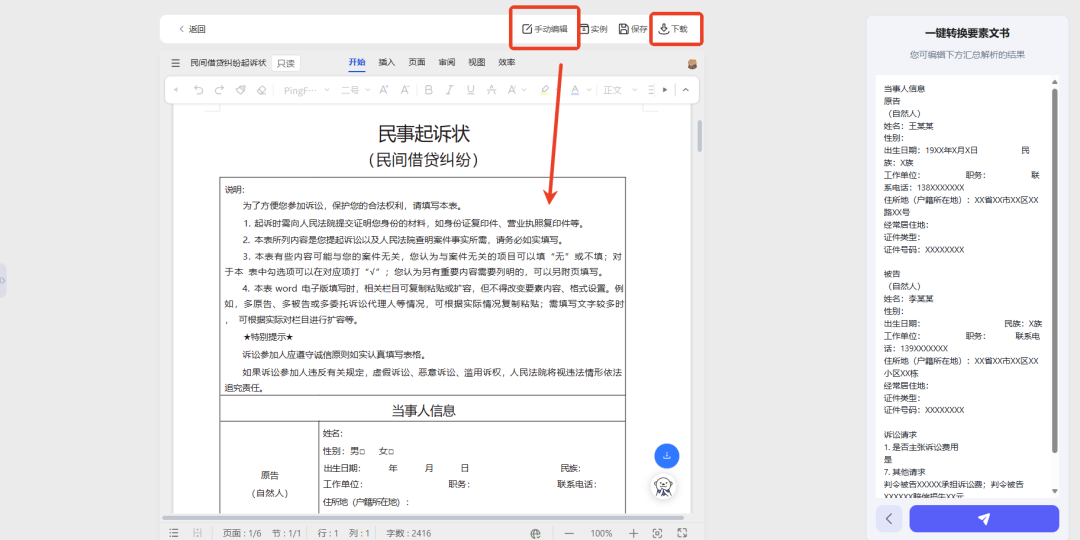1080x540 pixels.
Task: Click the user avatar icon
Action: pyautogui.click(x=692, y=64)
